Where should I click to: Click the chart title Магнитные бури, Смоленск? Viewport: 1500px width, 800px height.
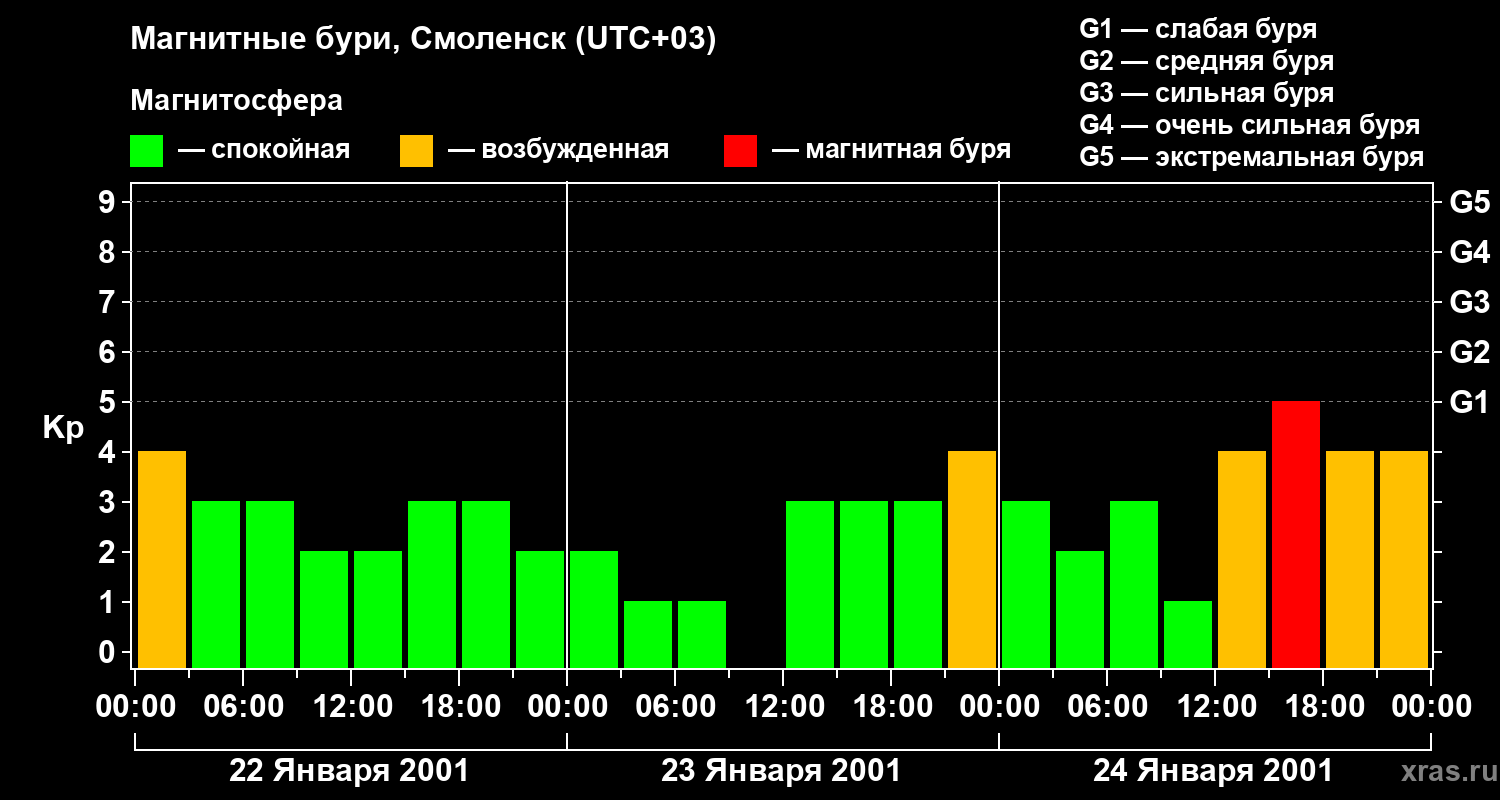point(424,40)
